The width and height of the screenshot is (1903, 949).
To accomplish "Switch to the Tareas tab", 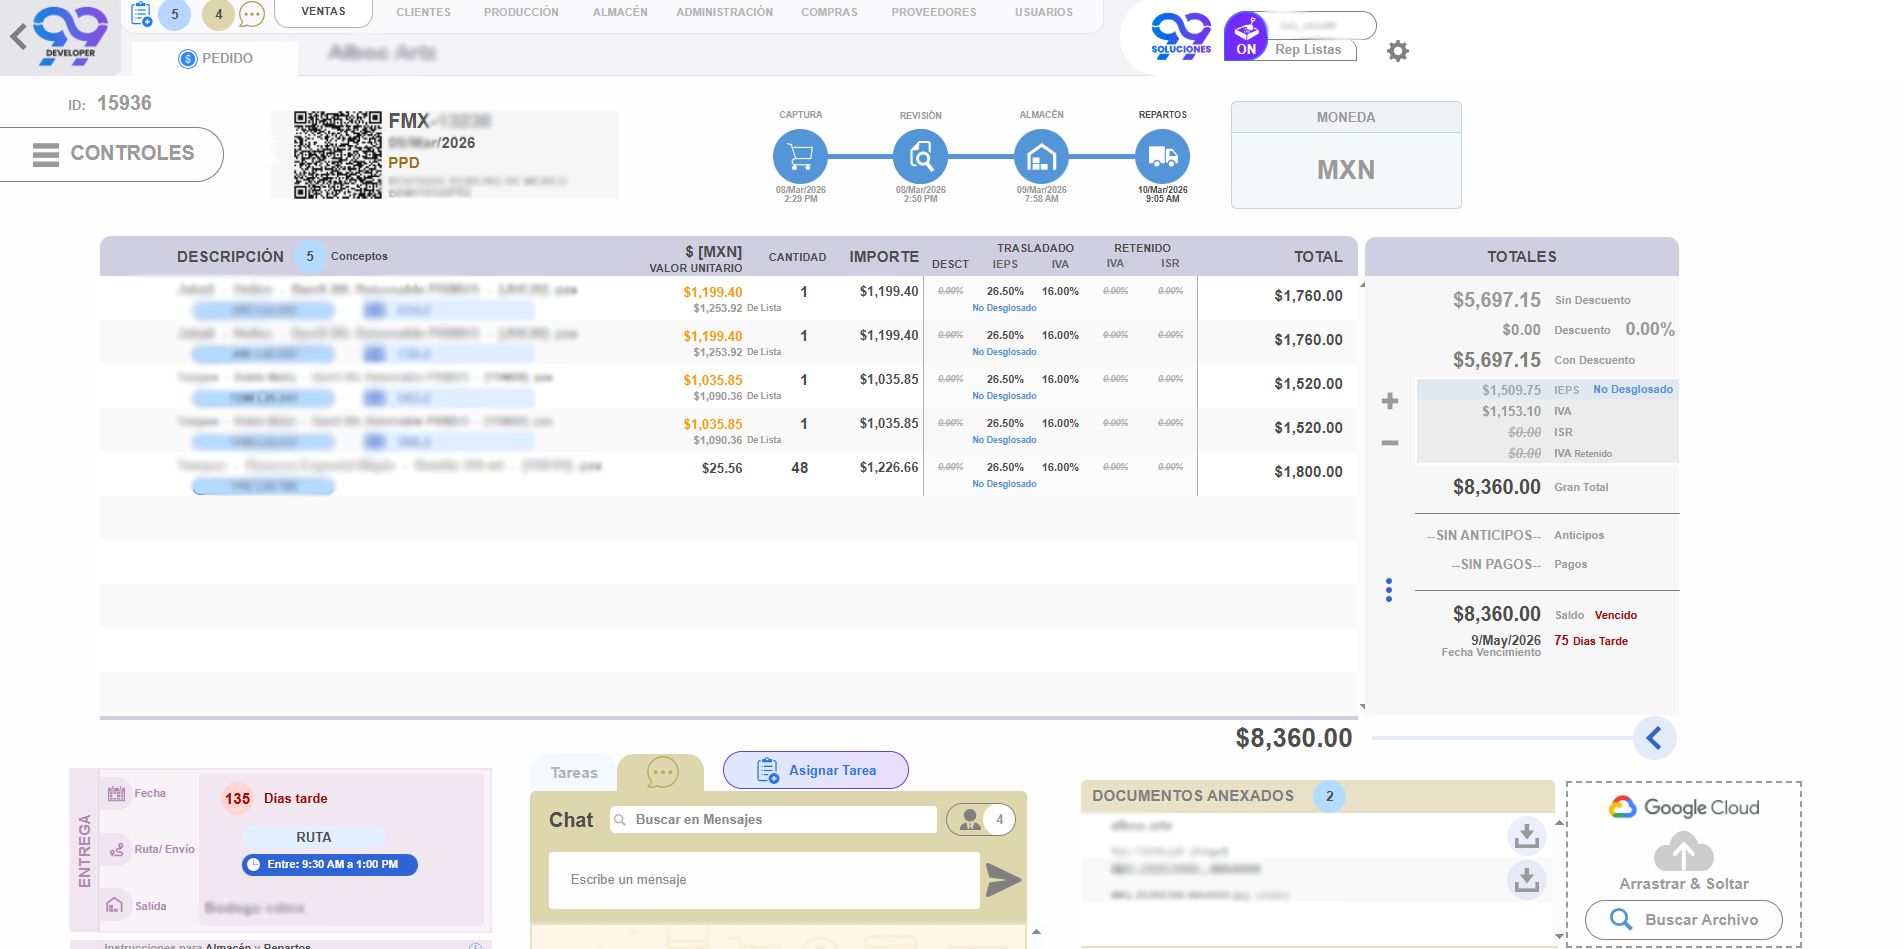I will [574, 772].
